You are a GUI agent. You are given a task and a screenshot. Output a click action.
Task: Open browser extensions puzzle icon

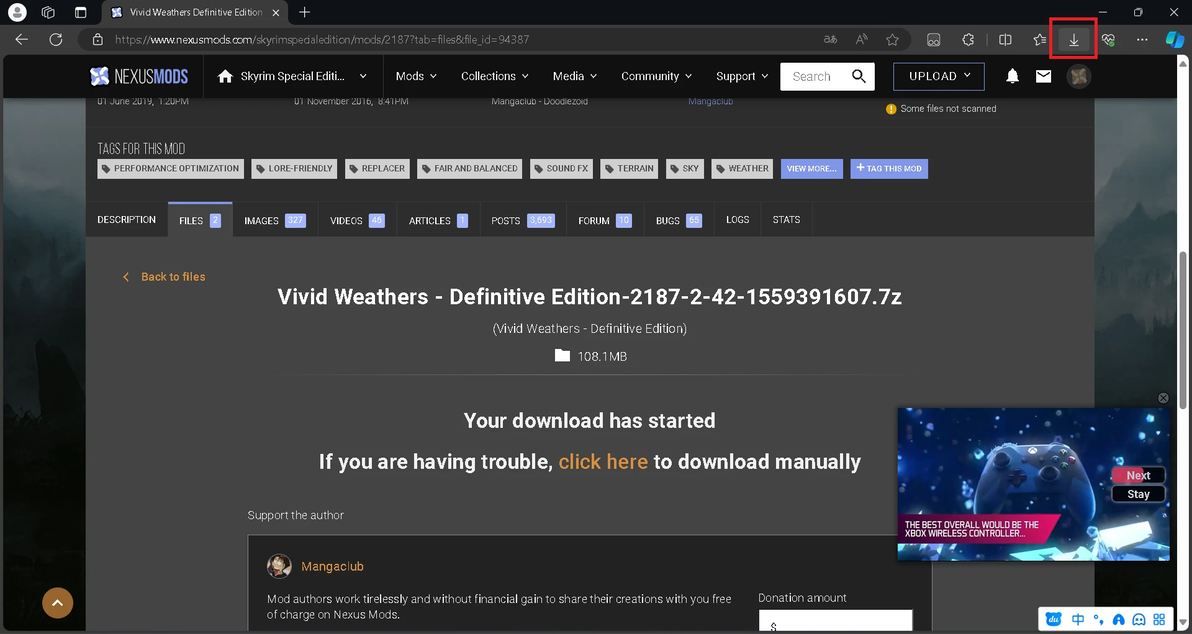(x=968, y=40)
